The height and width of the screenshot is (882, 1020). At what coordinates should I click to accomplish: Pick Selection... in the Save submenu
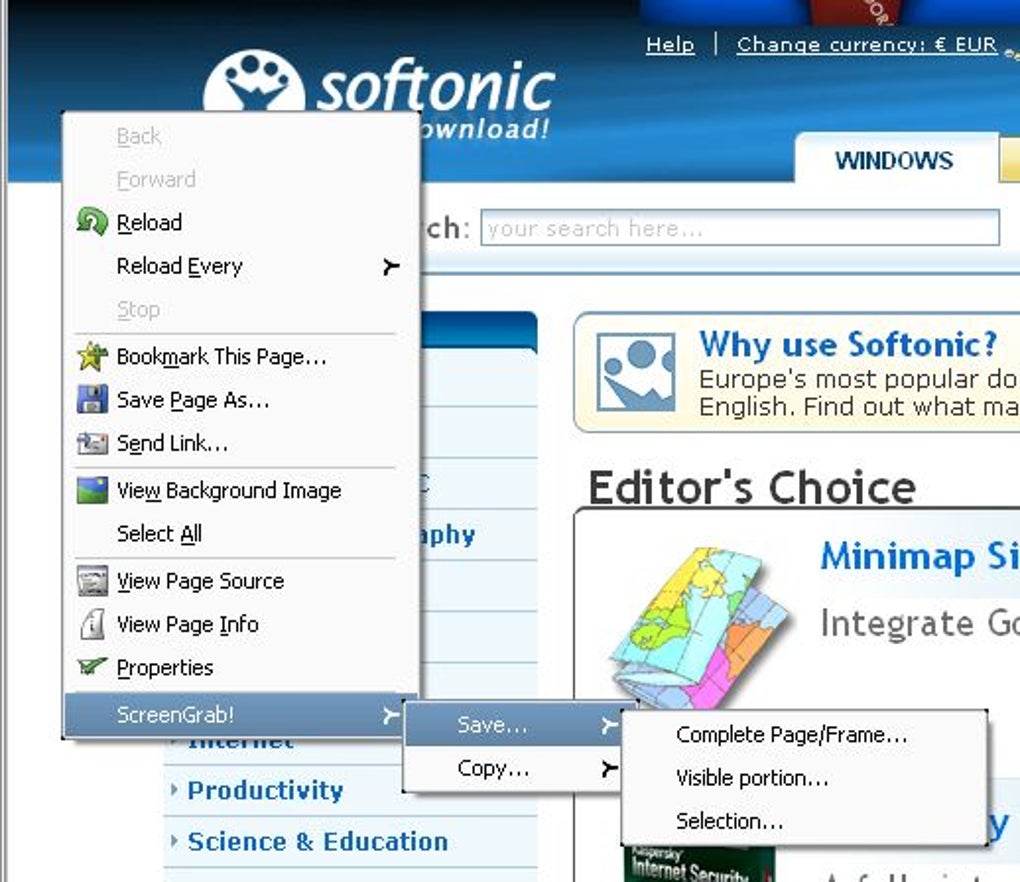pyautogui.click(x=729, y=822)
